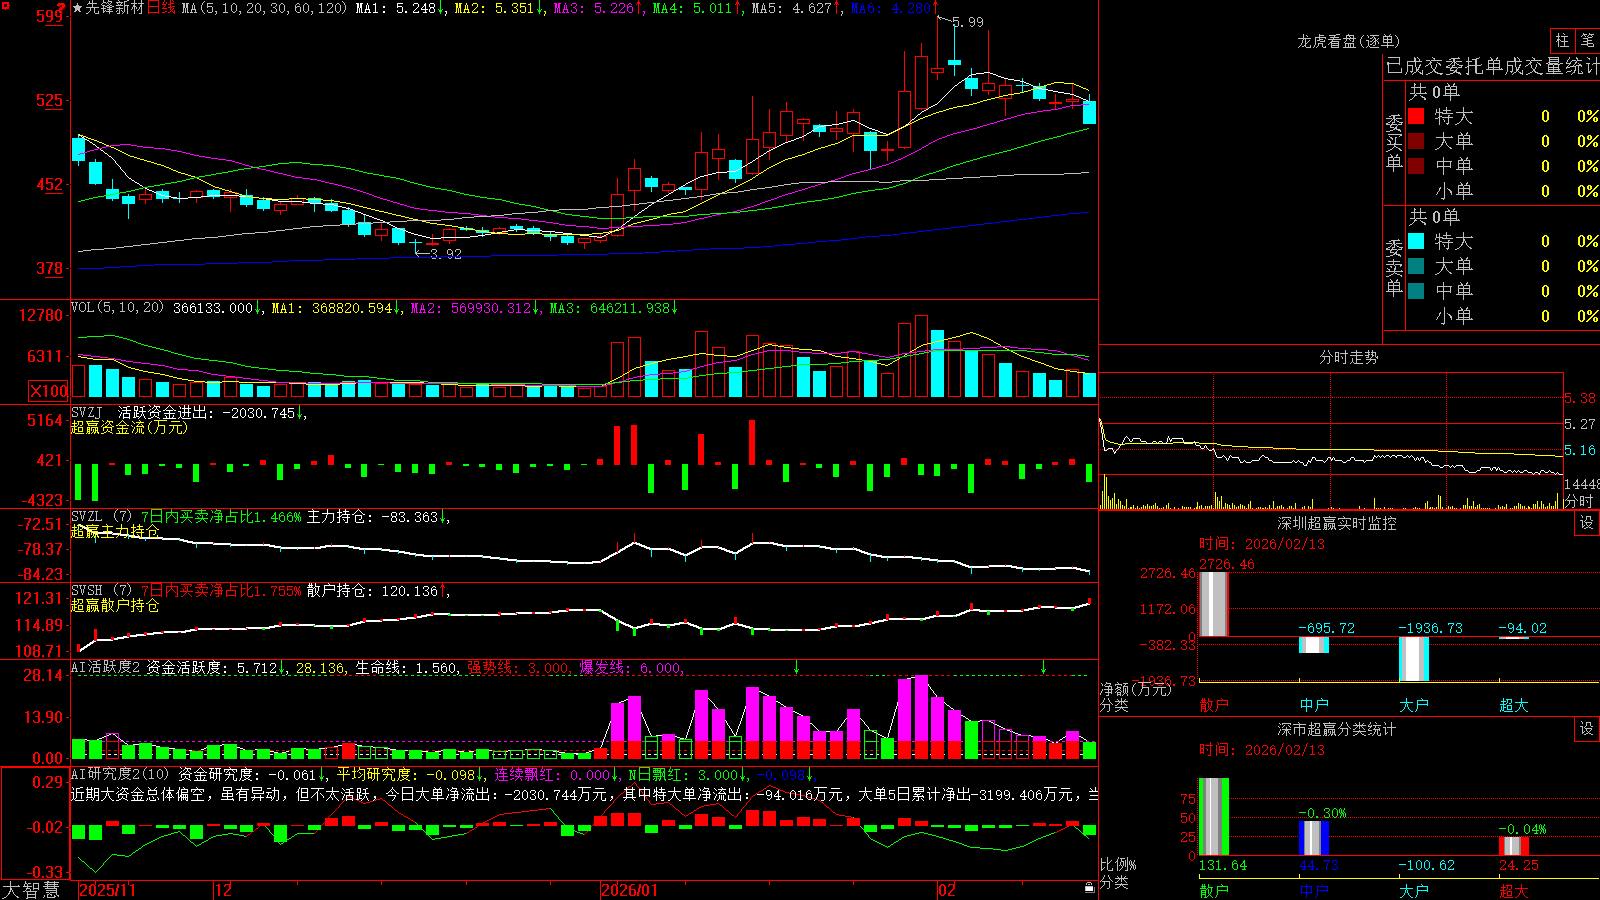This screenshot has height=900, width=1600.
Task: Click the star icon before 先锋新材
Action: tap(78, 8)
